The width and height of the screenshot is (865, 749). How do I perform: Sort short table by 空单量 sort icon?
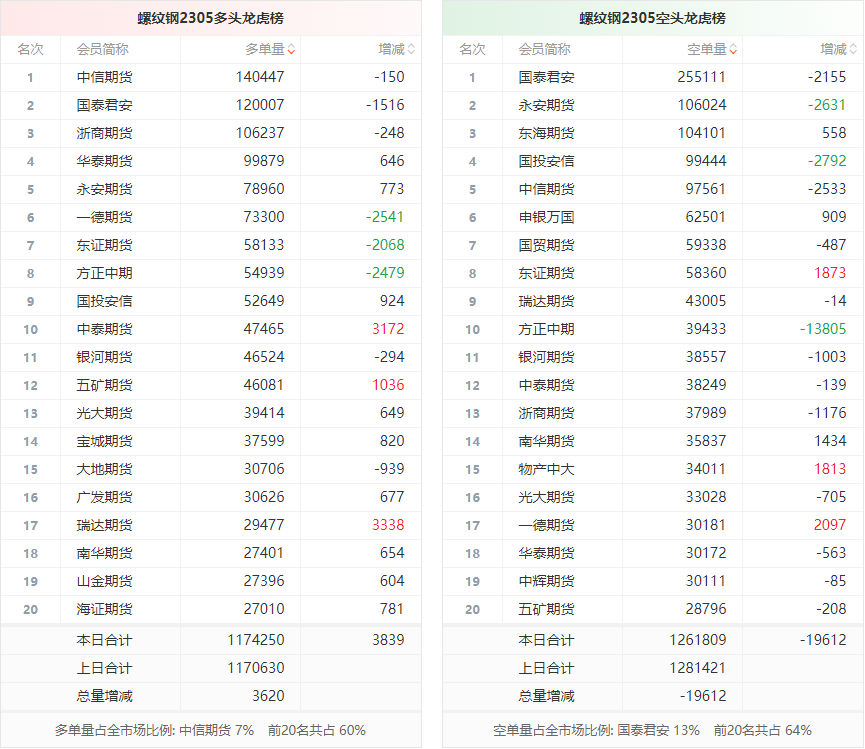tap(733, 49)
